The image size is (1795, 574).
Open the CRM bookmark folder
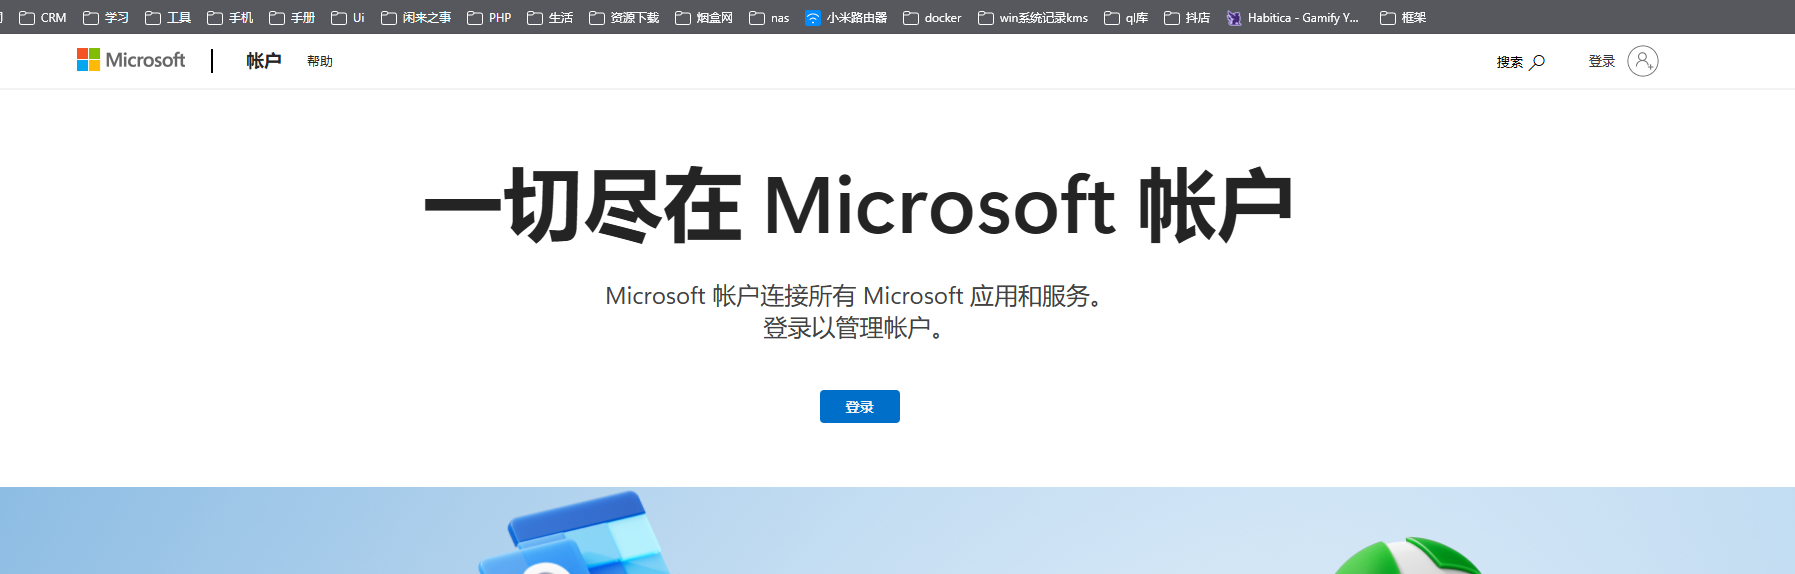click(43, 17)
